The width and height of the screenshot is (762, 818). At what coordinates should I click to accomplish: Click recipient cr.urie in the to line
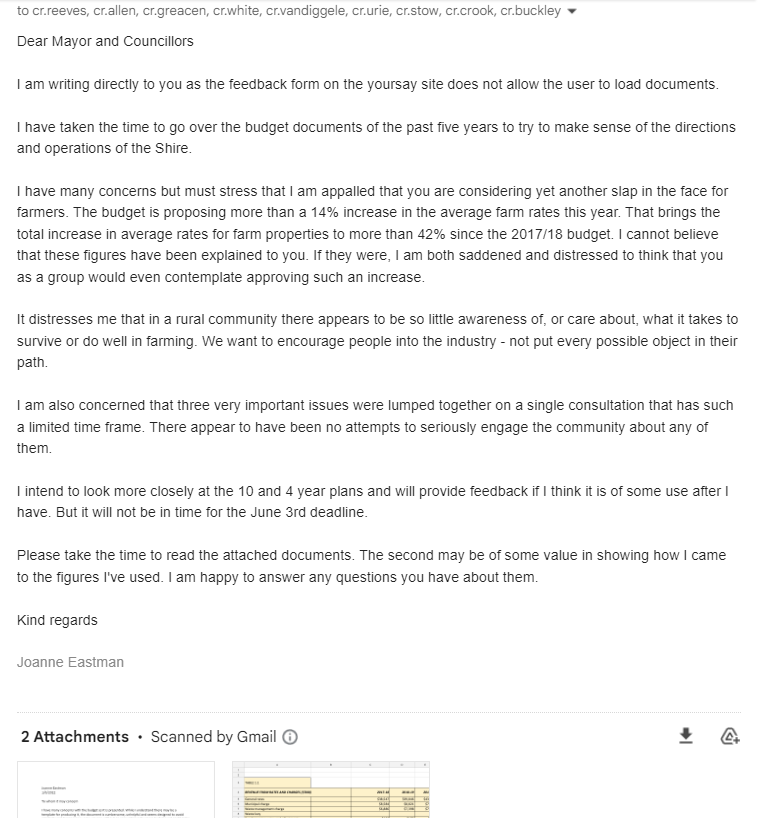tap(368, 12)
